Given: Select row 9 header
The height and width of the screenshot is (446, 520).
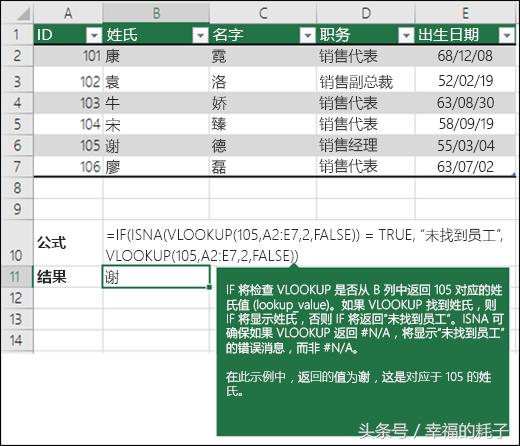Looking at the screenshot, I should pyautogui.click(x=17, y=209).
